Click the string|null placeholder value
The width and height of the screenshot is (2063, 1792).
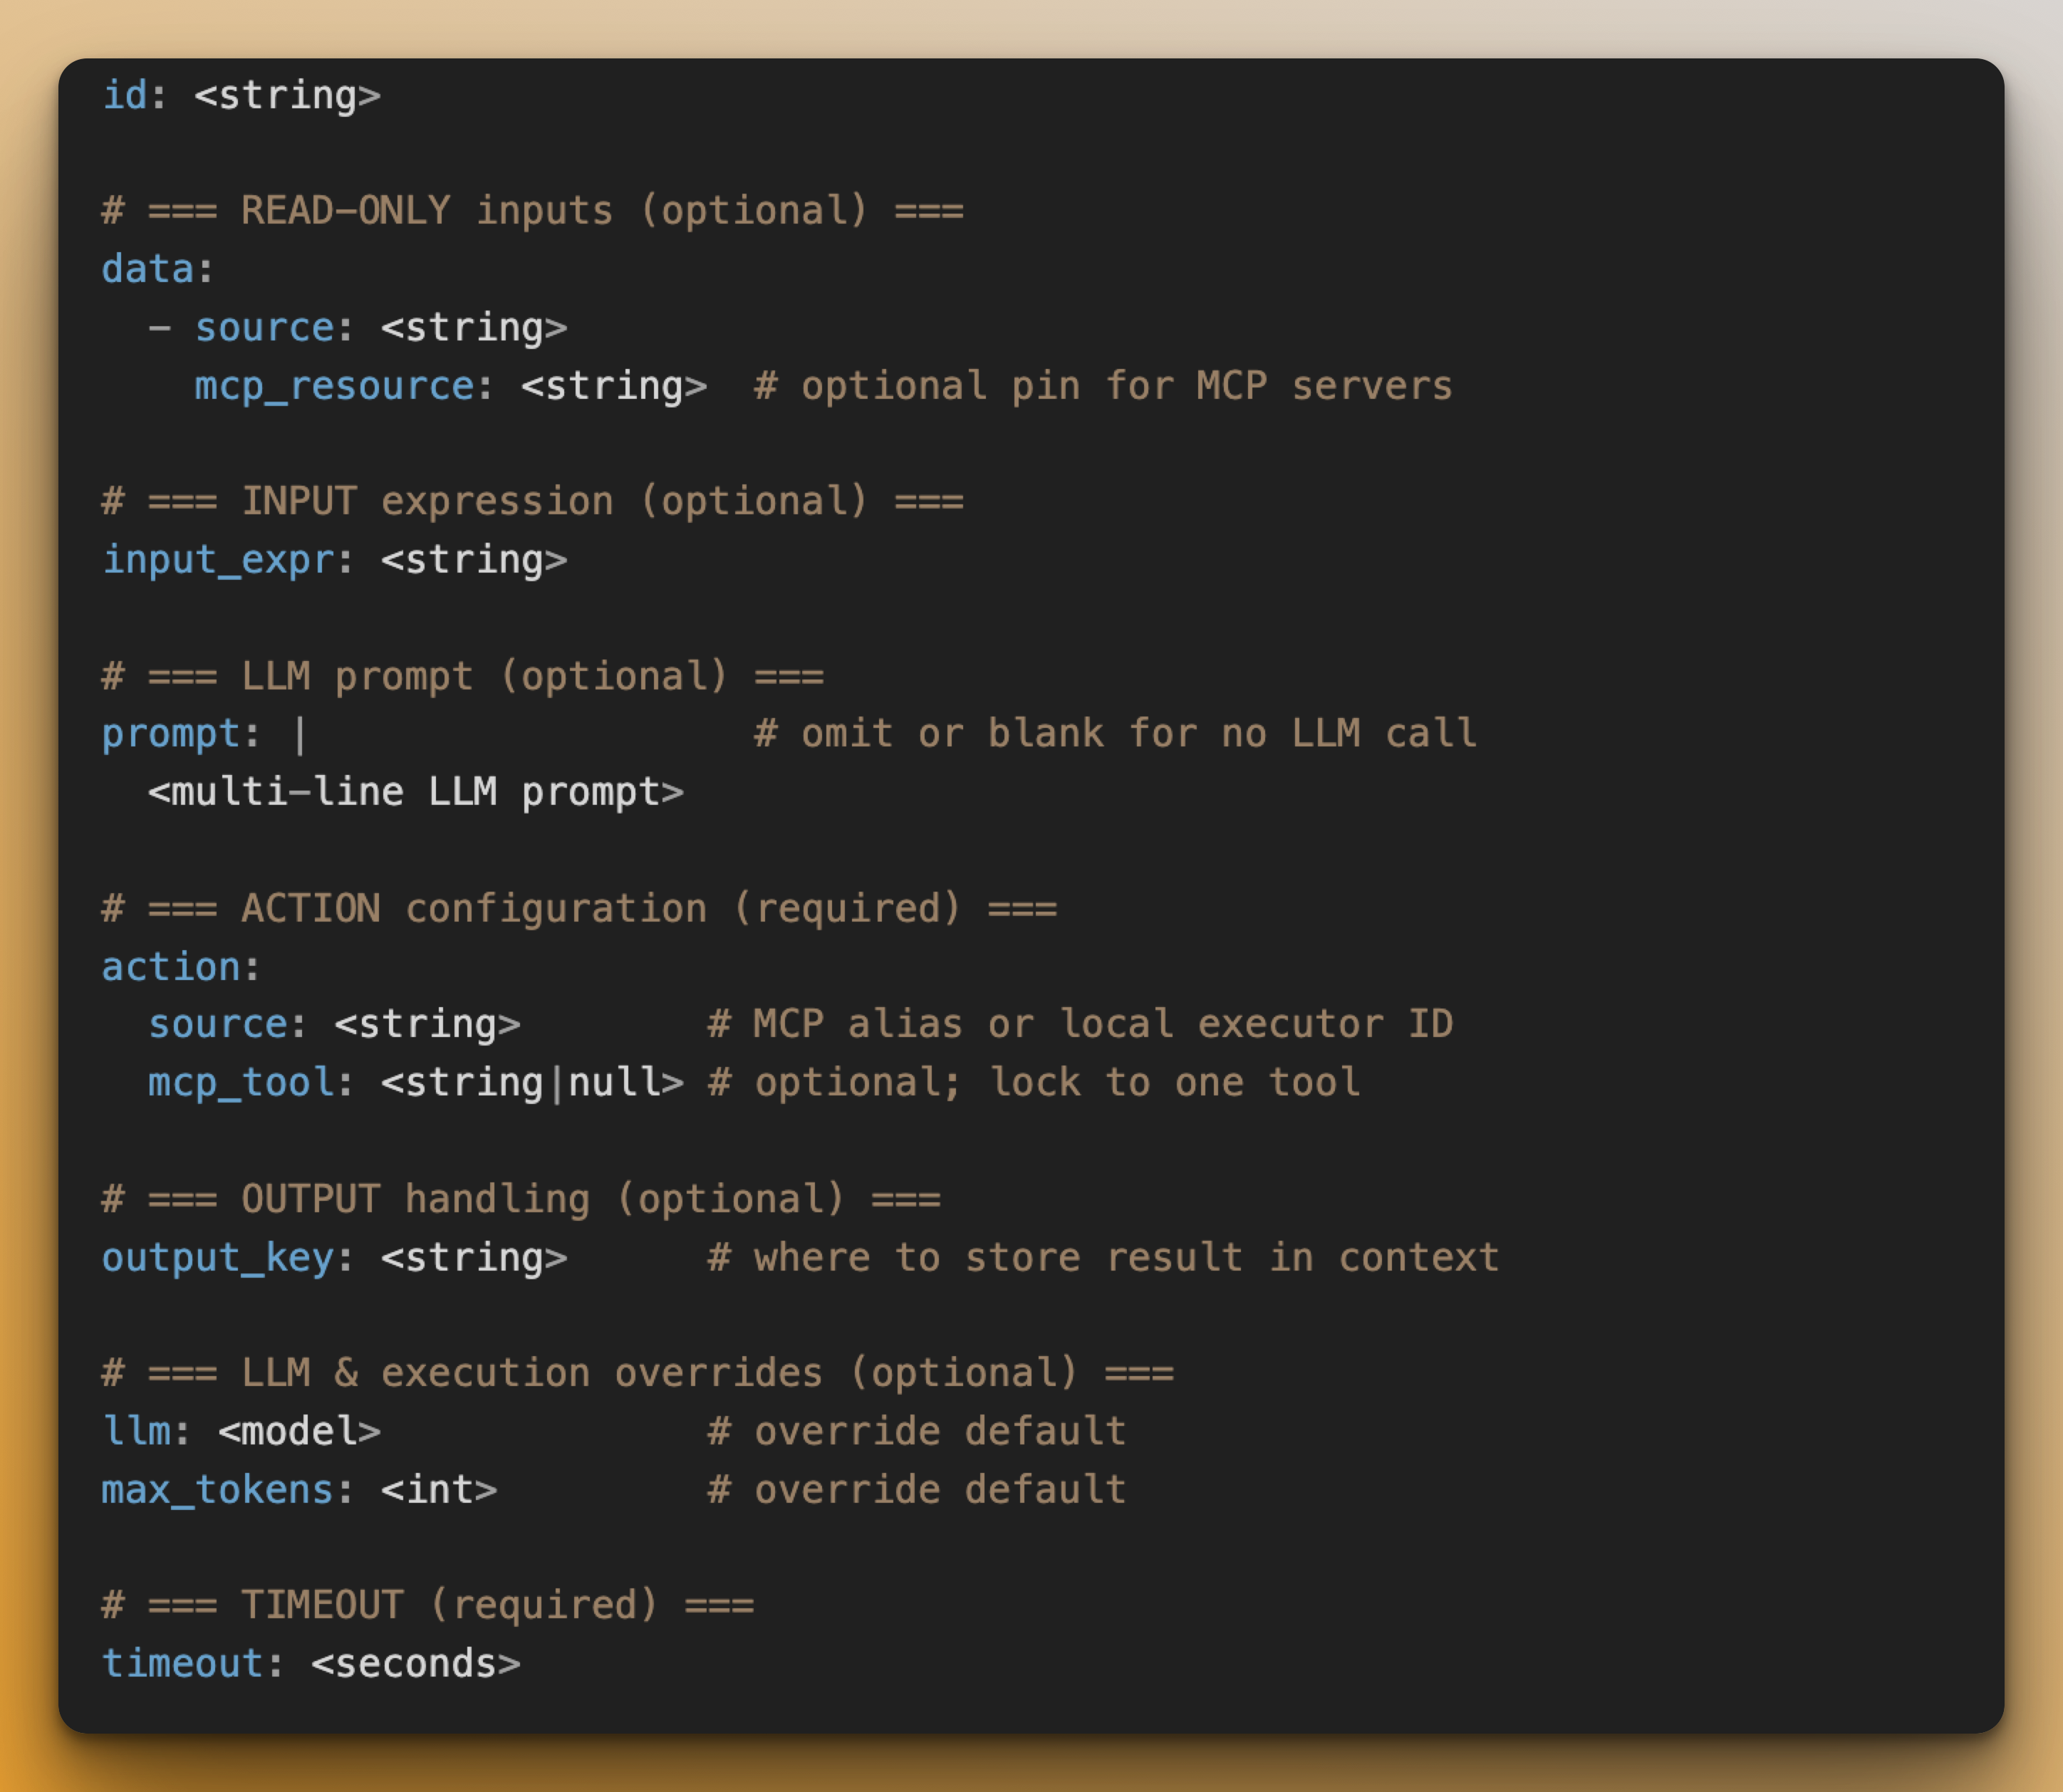[x=532, y=1083]
